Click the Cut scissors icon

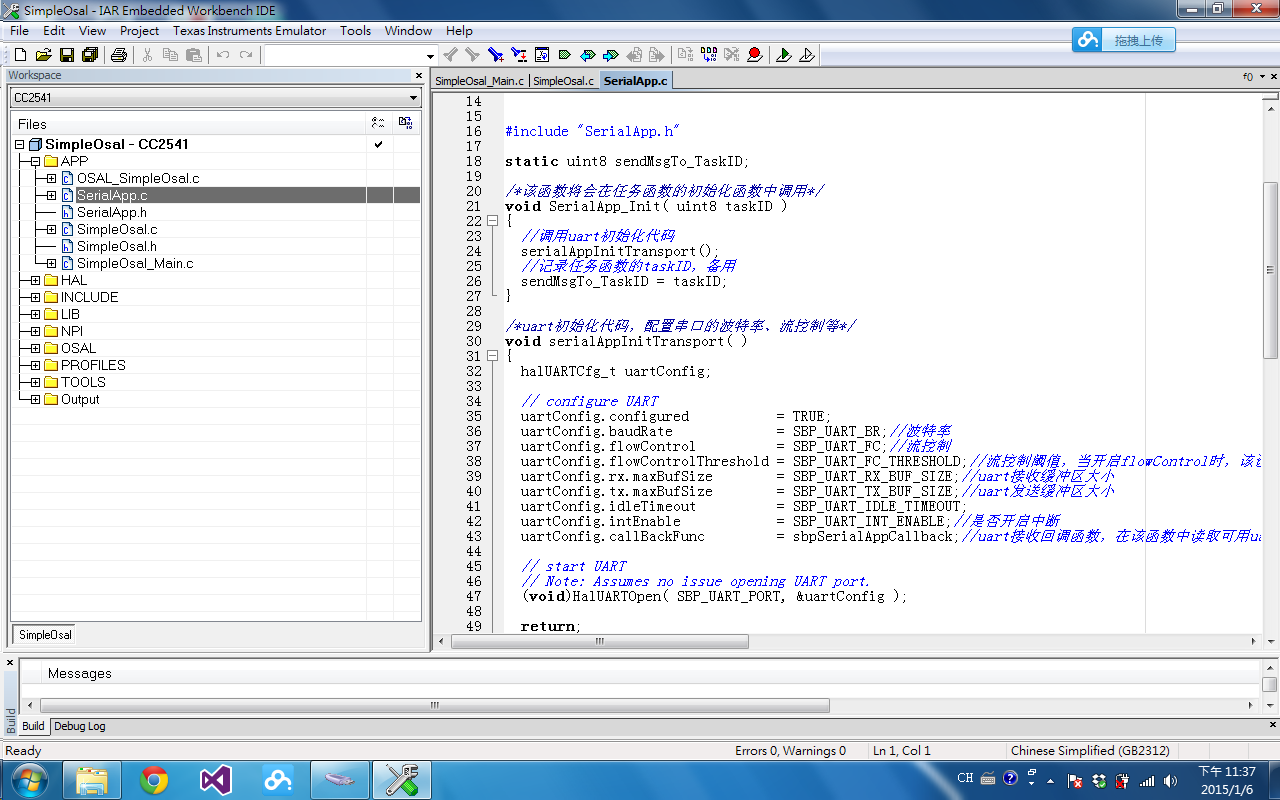(x=147, y=55)
